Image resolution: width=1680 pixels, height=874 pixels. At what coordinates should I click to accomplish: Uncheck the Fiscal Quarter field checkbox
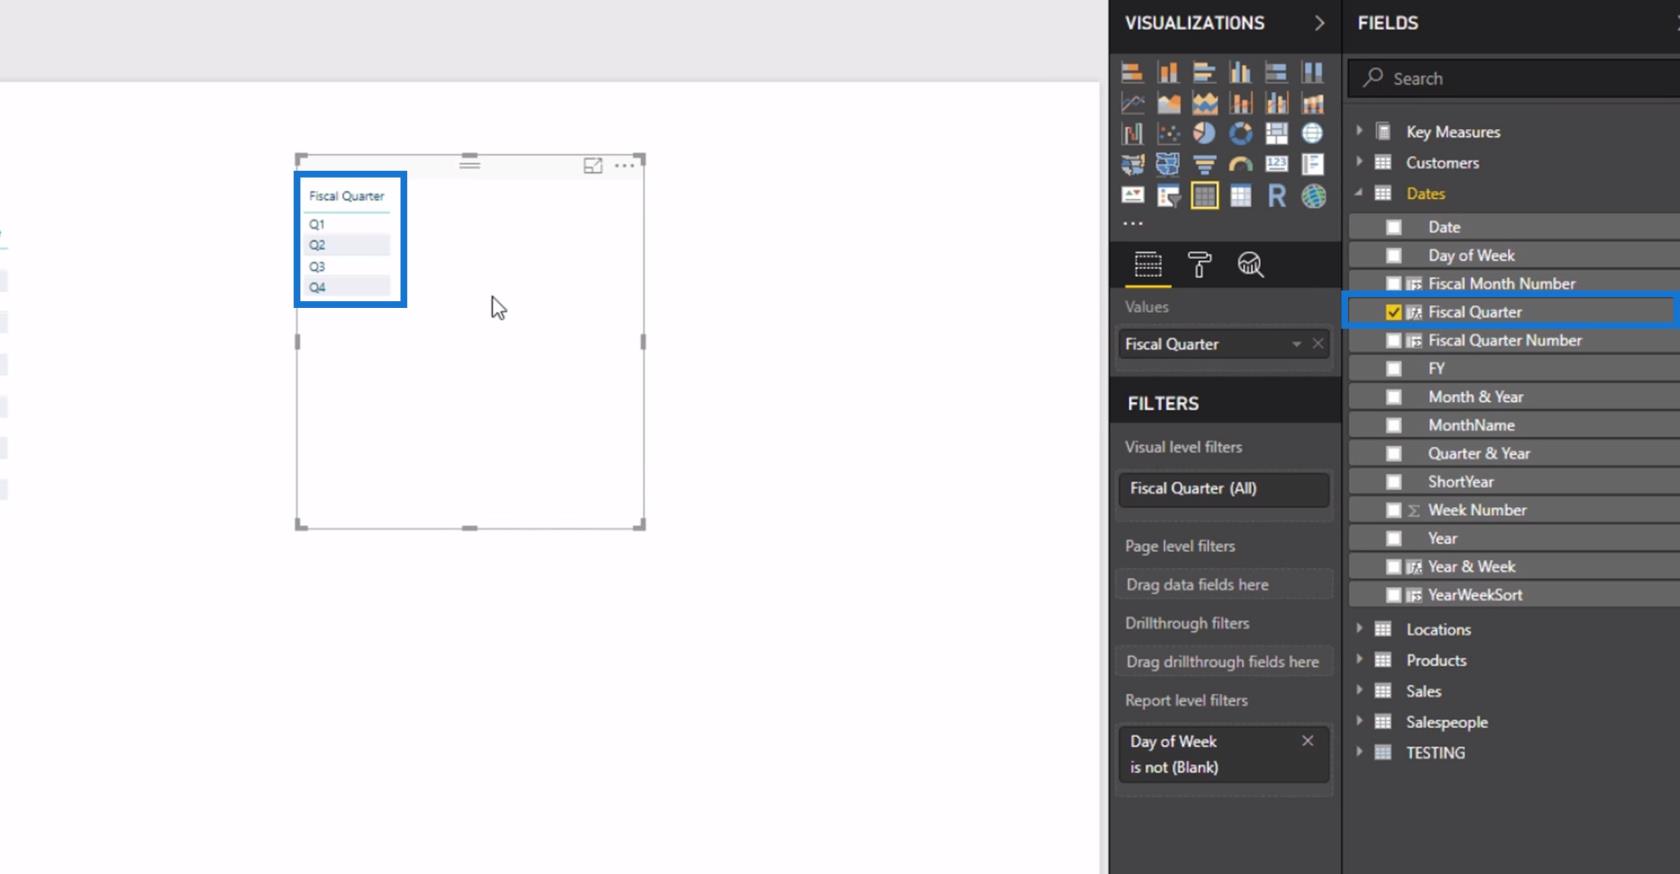point(1394,312)
